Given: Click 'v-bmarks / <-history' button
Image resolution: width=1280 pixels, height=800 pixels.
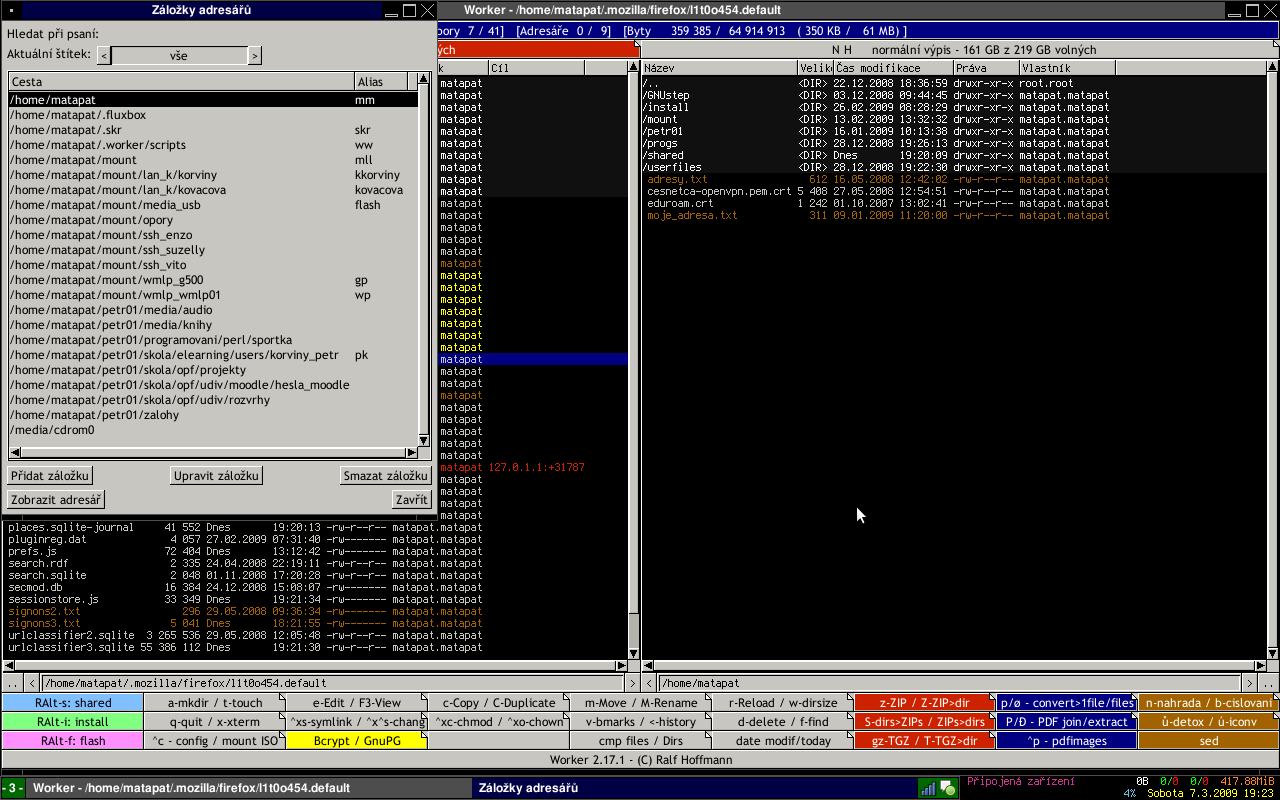Looking at the screenshot, I should point(641,722).
